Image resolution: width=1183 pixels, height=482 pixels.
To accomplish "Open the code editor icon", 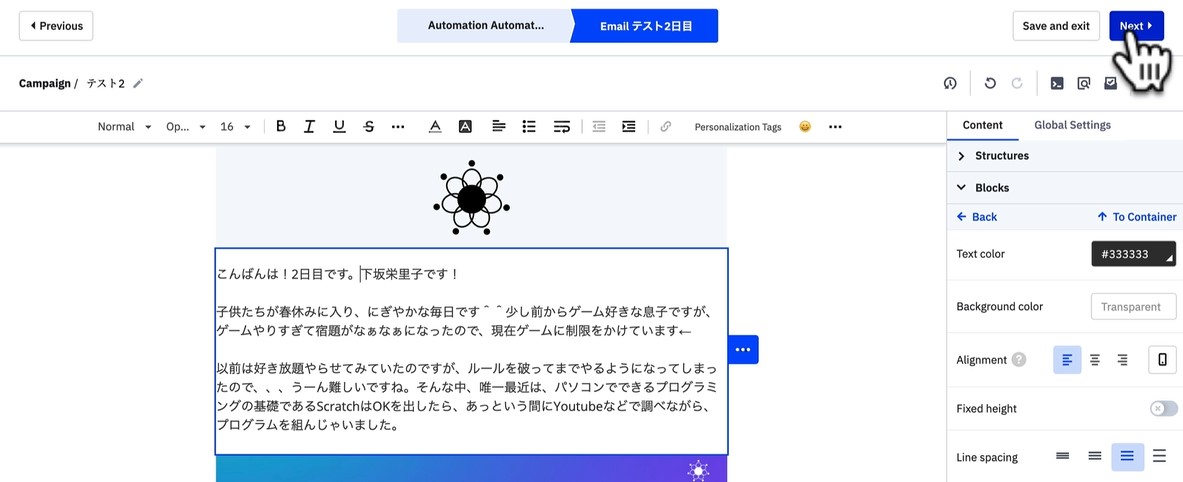I will 1057,84.
